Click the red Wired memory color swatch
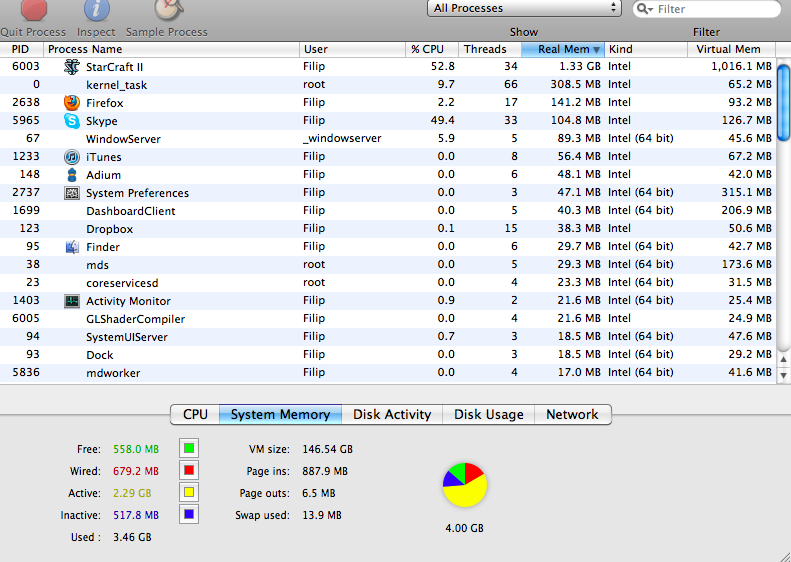Viewport: 791px width, 562px height. pyautogui.click(x=189, y=470)
